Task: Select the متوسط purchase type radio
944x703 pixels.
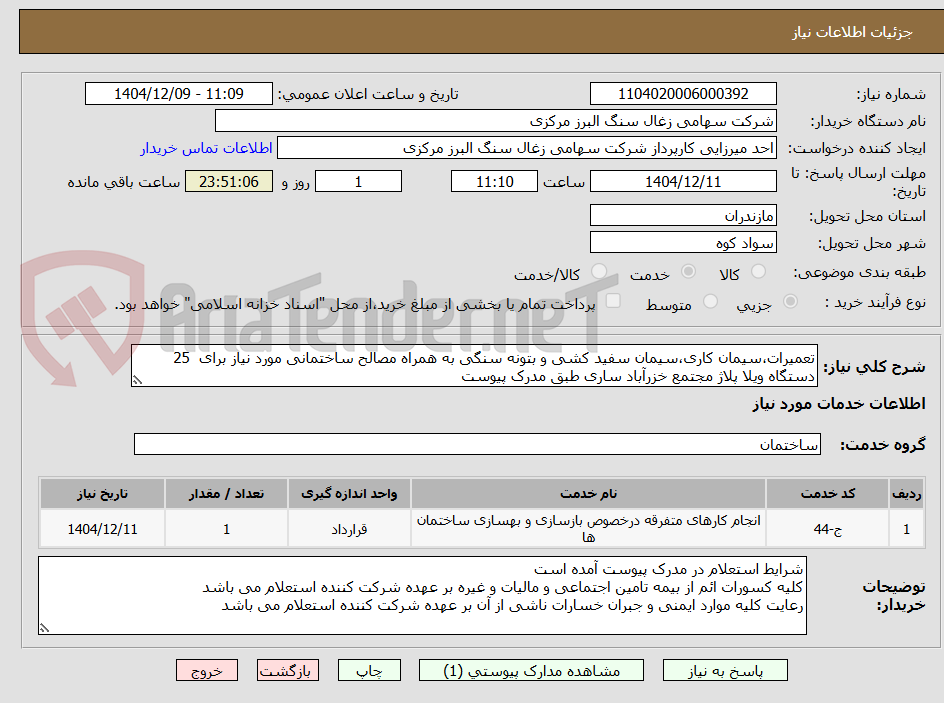Action: pos(710,301)
